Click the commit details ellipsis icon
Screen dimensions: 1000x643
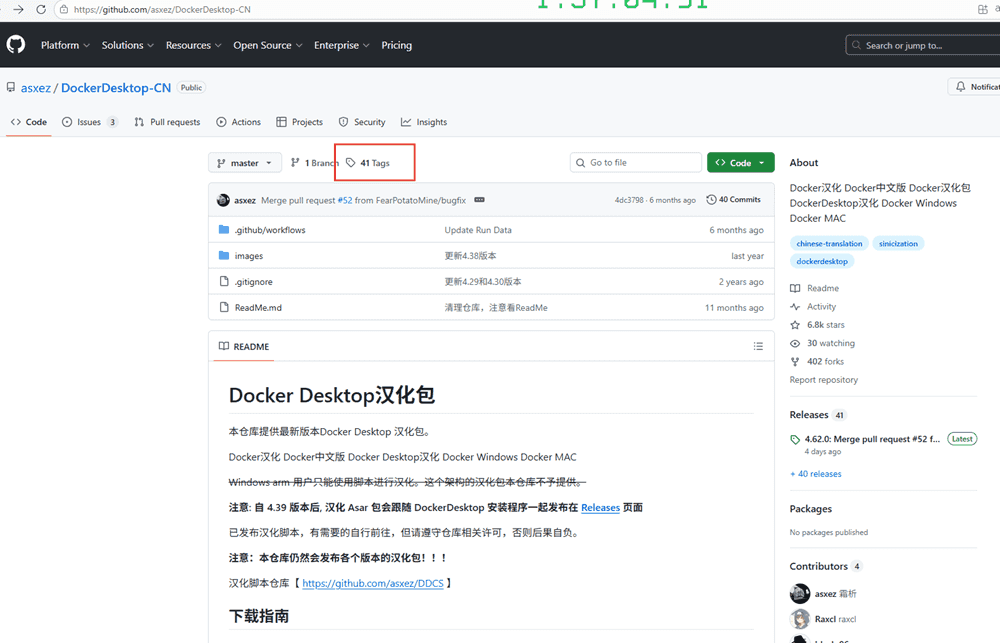click(479, 200)
